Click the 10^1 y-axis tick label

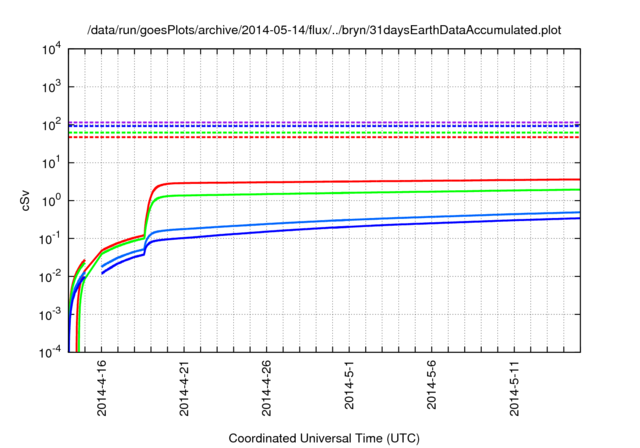pyautogui.click(x=52, y=163)
